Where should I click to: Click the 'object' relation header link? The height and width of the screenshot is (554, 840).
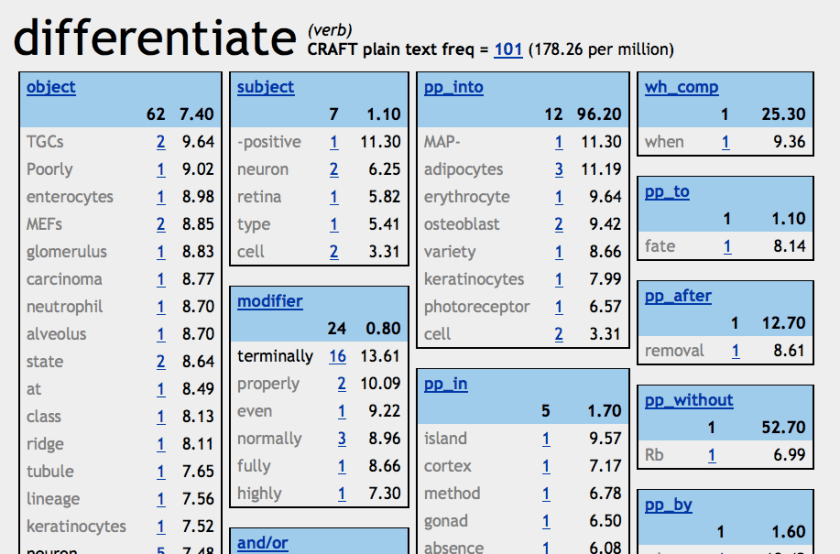(51, 87)
